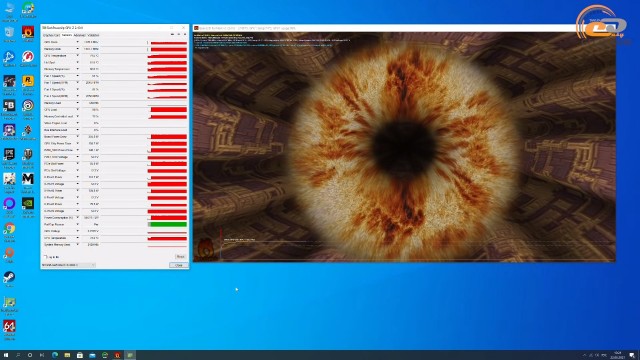640x360 pixels.
Task: Click the FurMark fur donut render window
Action: click(x=404, y=147)
